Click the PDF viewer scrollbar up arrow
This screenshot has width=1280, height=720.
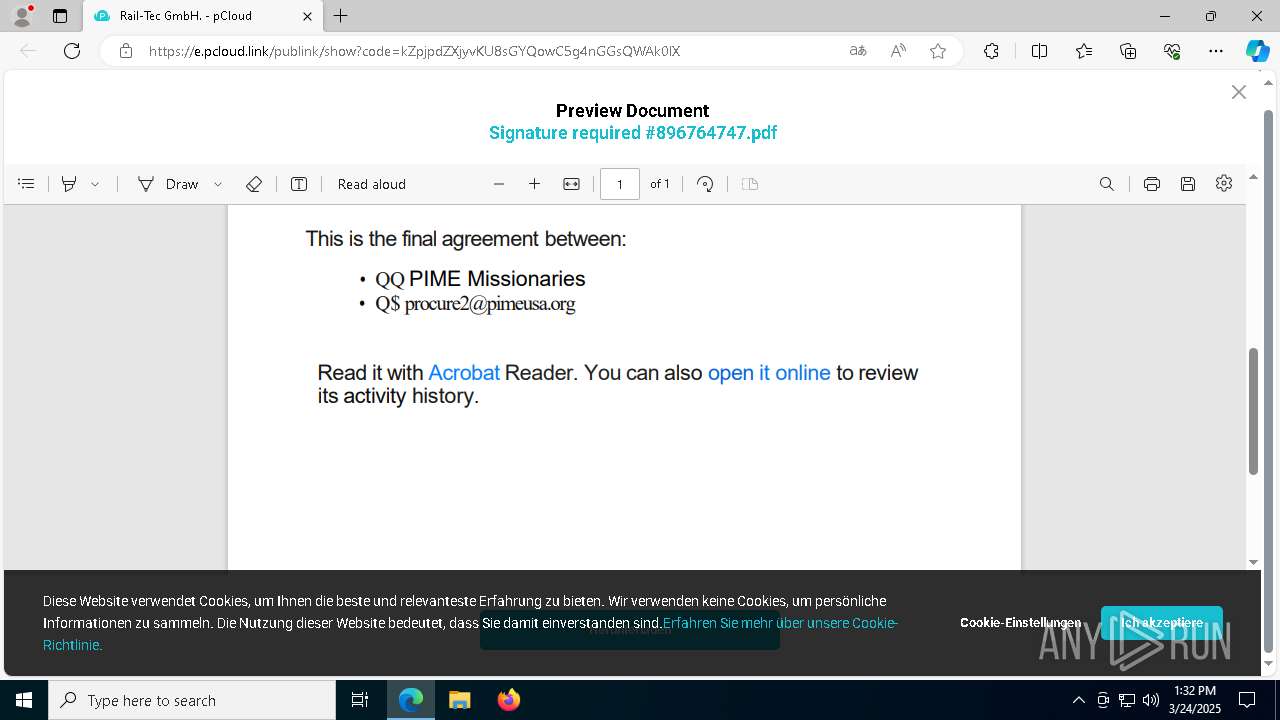pos(1254,177)
